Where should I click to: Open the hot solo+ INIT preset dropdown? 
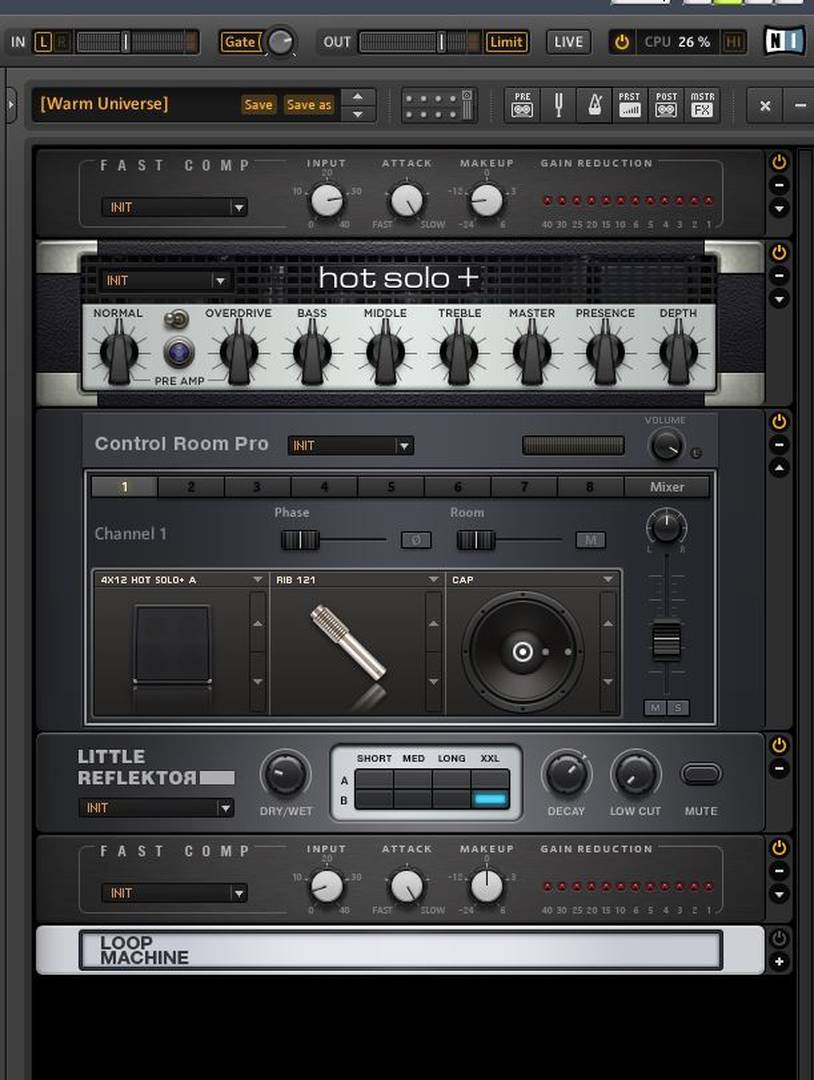(165, 280)
